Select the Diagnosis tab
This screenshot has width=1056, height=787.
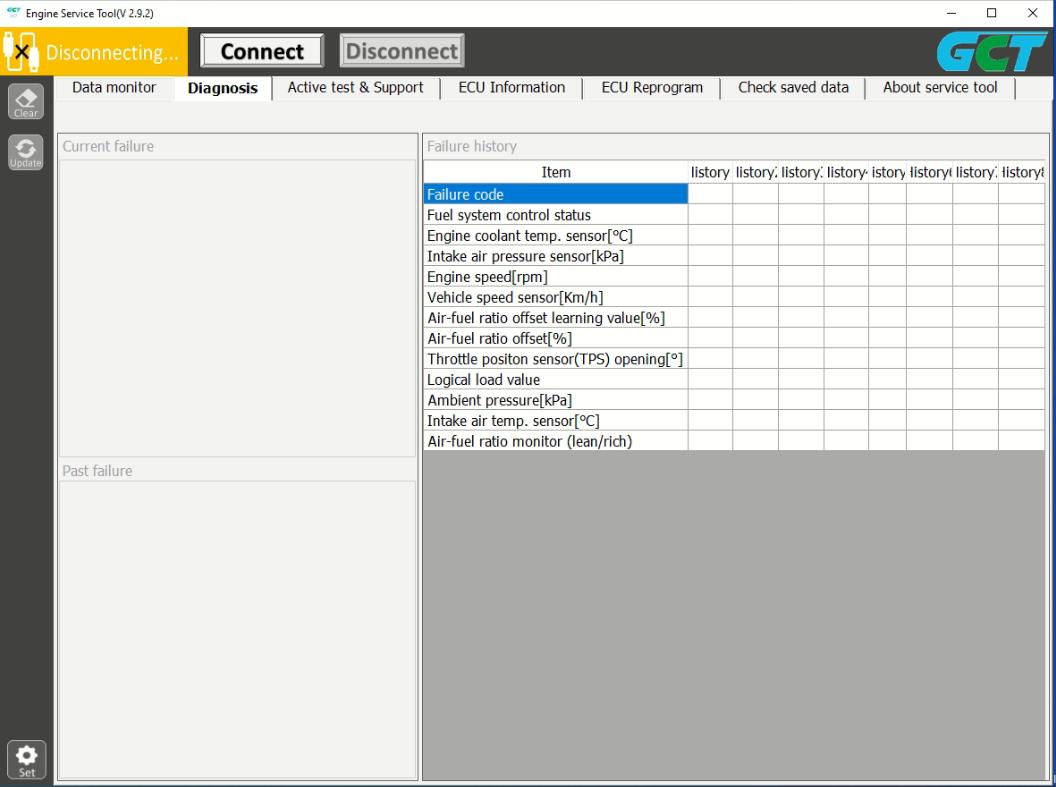click(222, 87)
